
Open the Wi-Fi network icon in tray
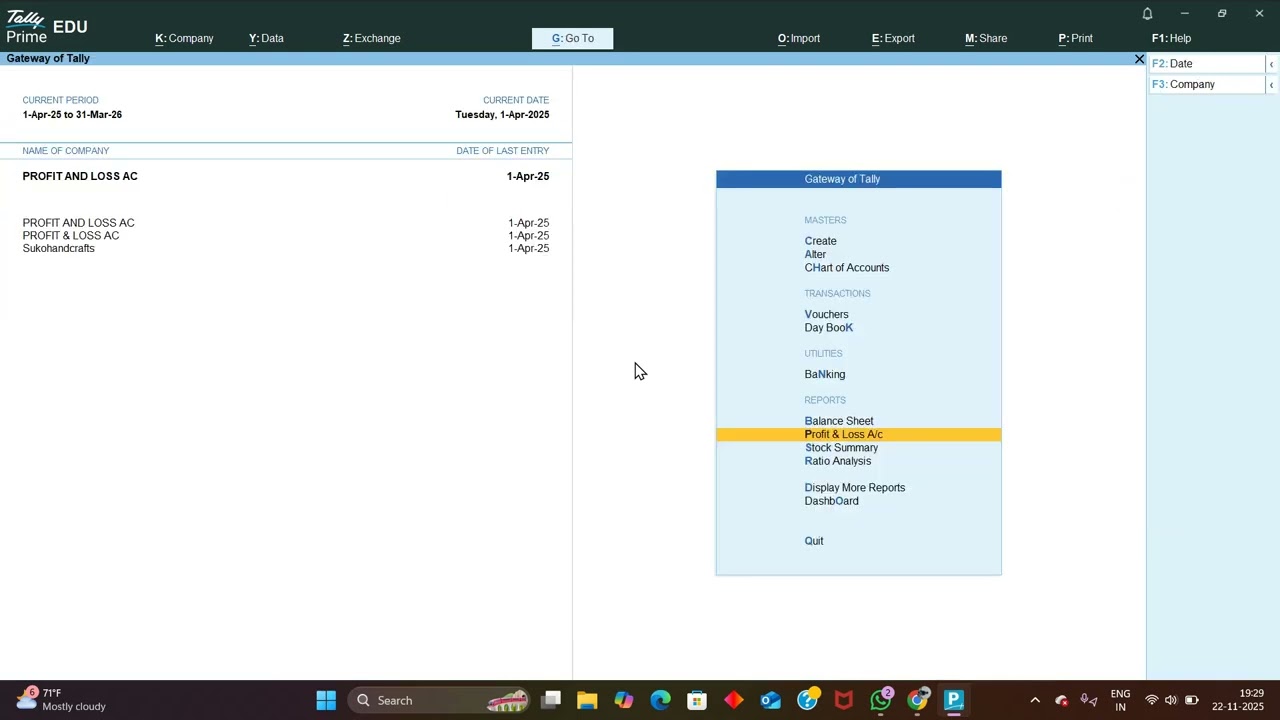tap(1152, 700)
